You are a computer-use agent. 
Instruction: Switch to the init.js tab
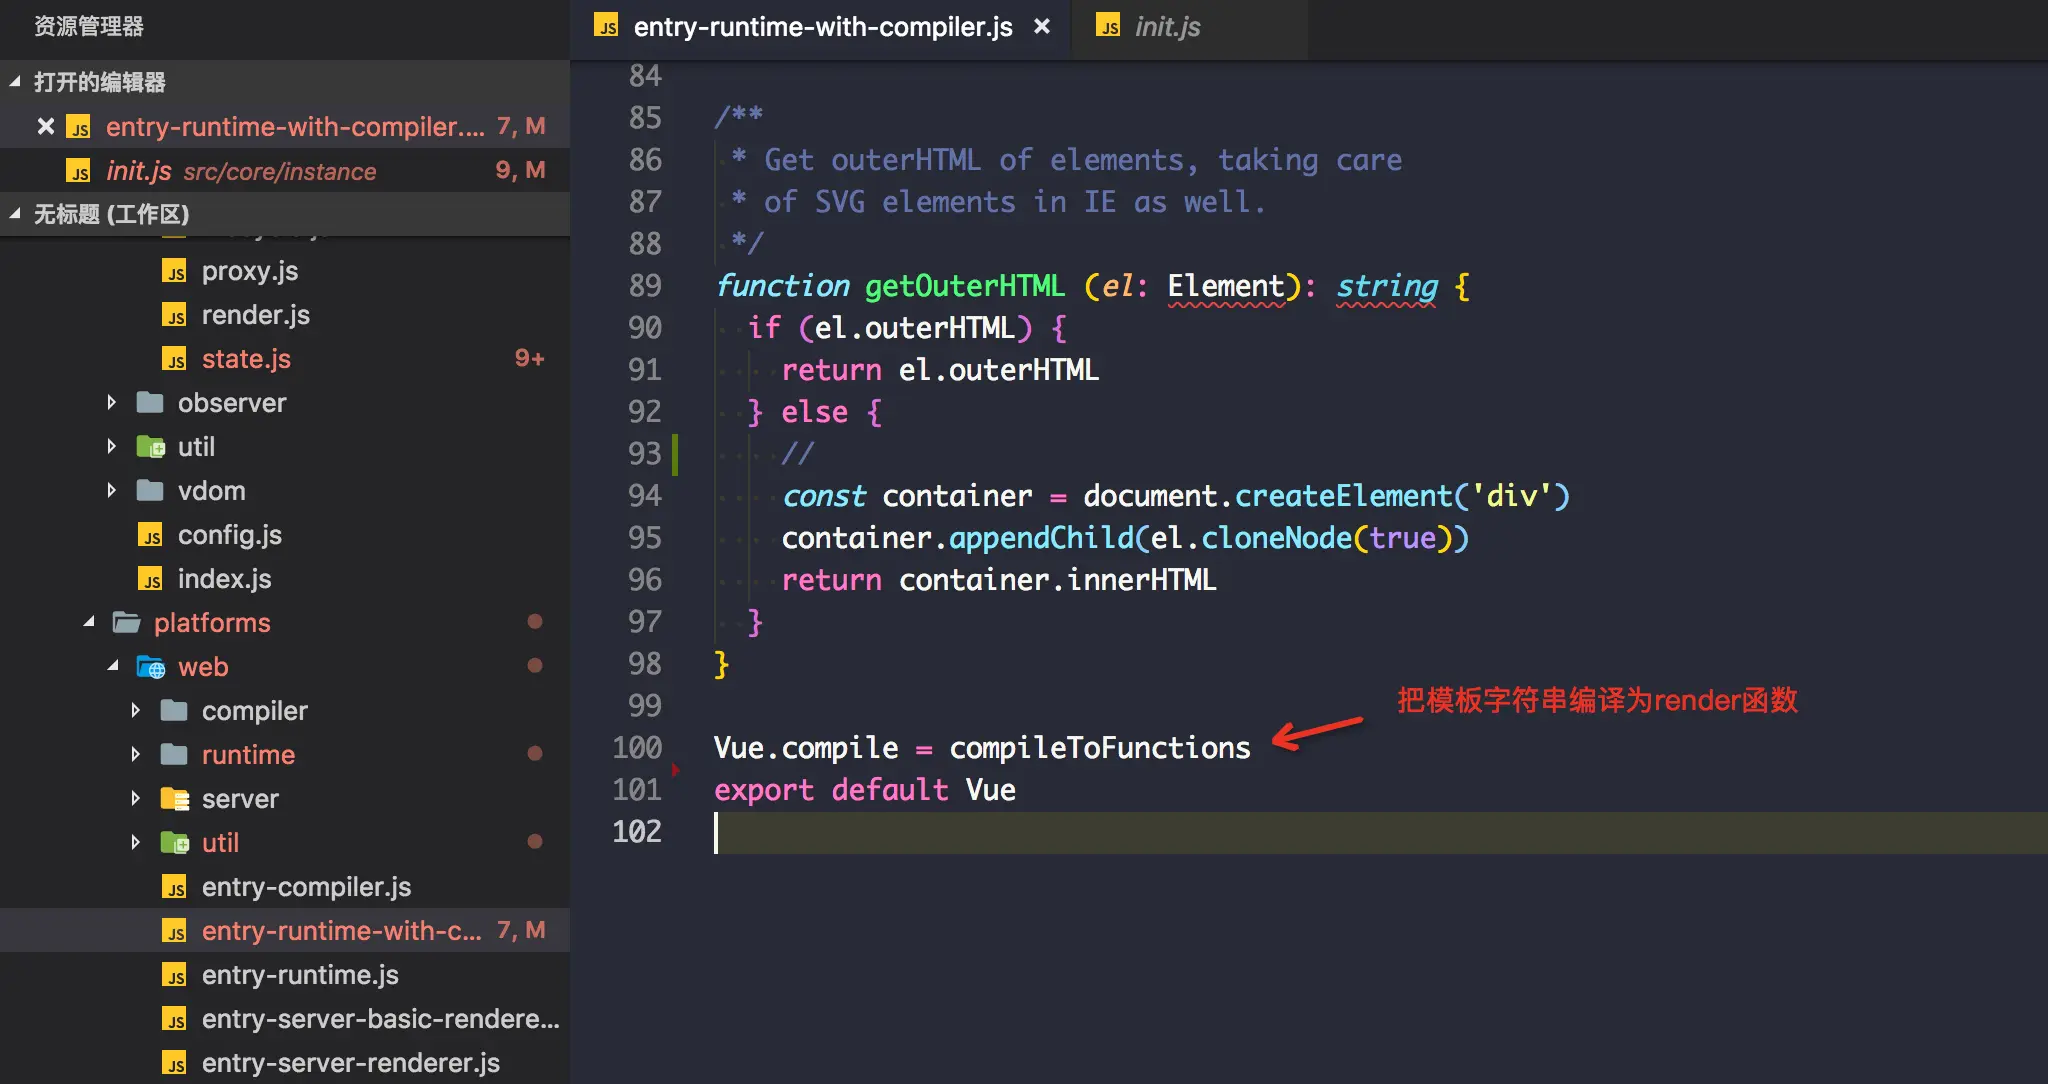(1167, 26)
